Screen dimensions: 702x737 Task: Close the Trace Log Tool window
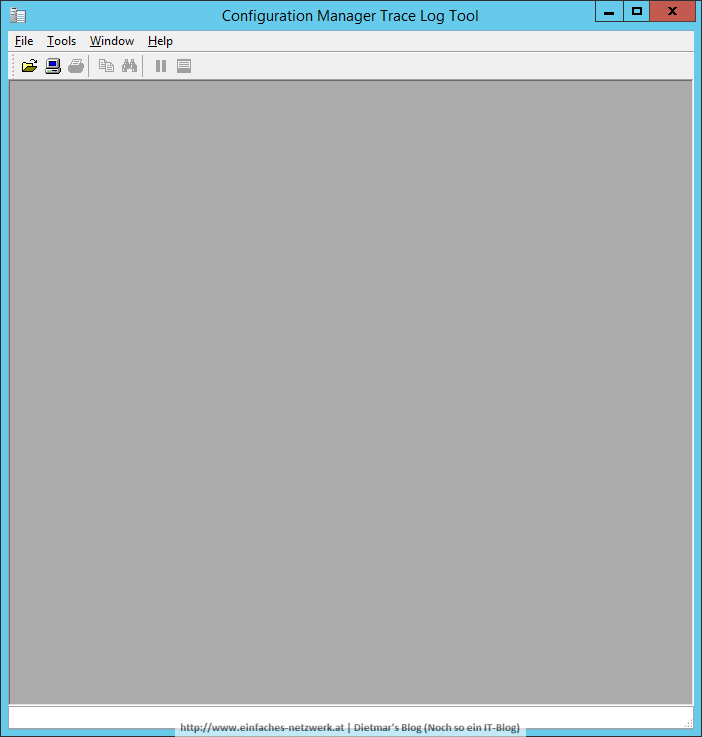(x=672, y=11)
